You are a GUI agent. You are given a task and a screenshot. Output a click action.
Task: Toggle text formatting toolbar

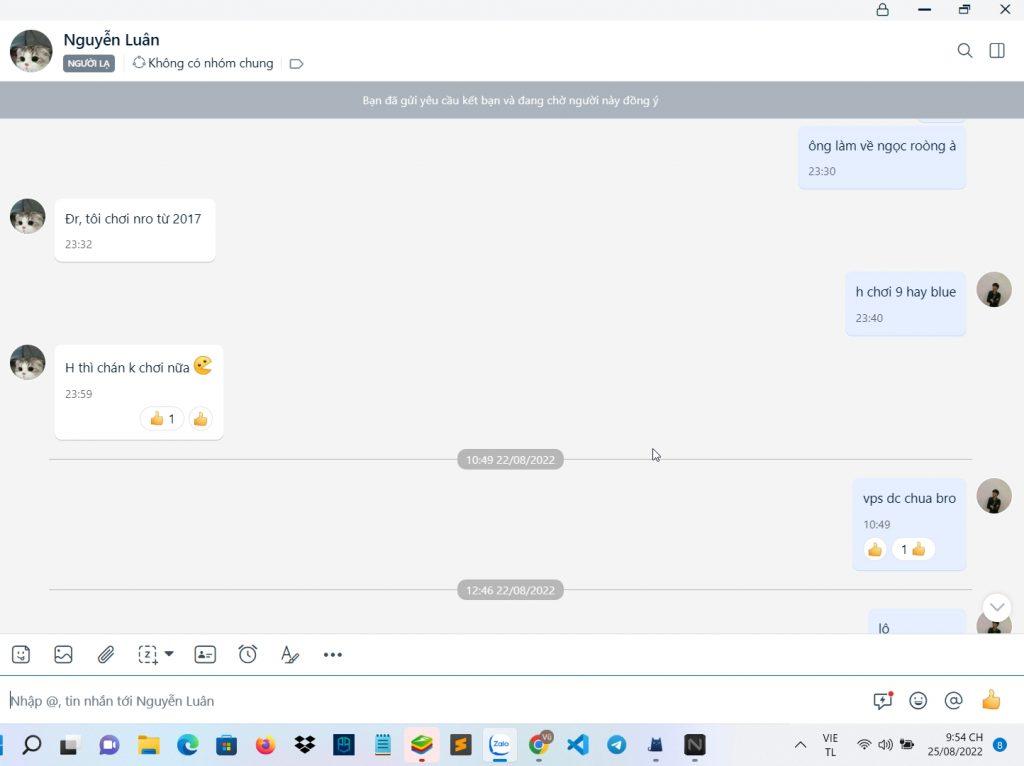(290, 655)
